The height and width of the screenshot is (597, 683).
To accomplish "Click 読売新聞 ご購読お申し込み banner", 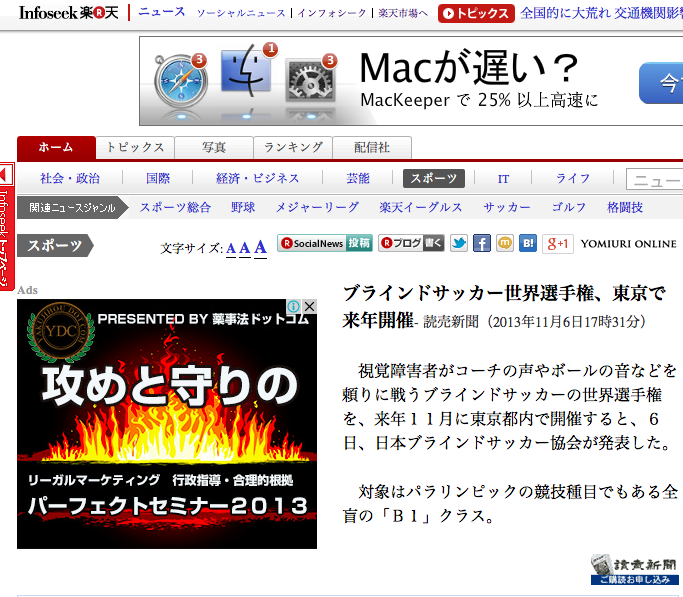I will (x=636, y=570).
